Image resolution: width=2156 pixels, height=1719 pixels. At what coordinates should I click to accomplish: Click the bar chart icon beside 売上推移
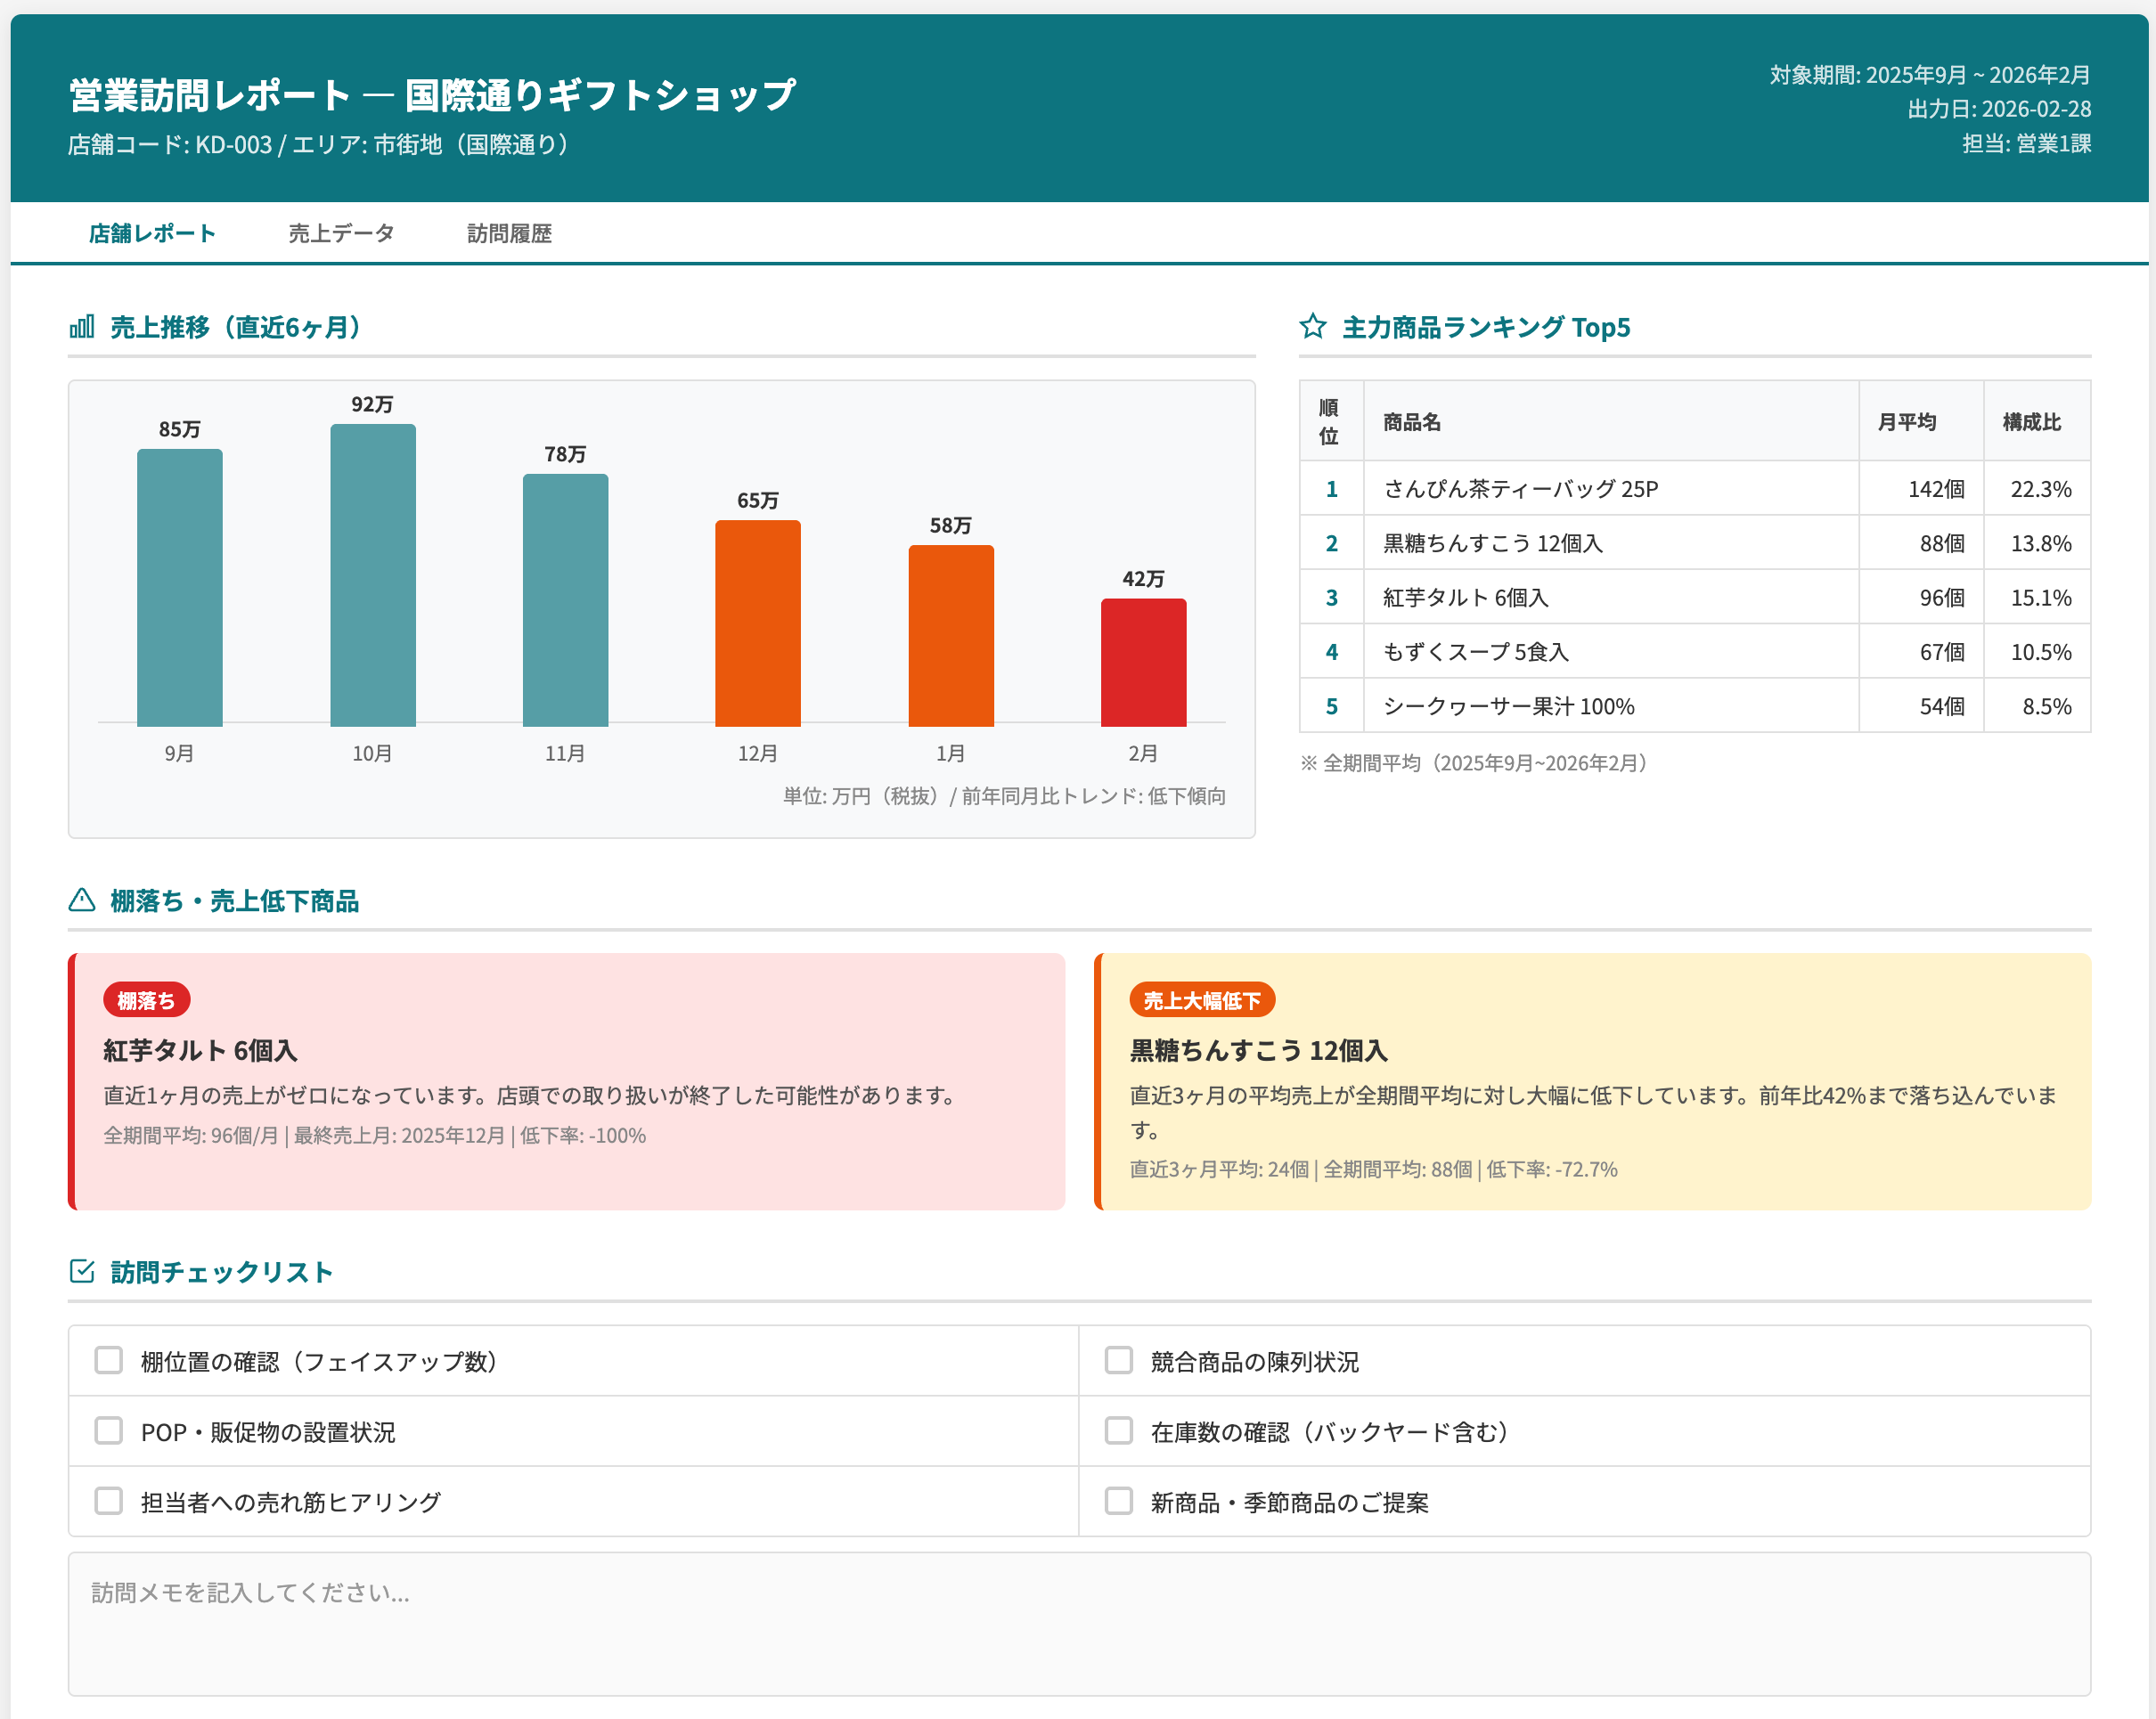(x=82, y=327)
